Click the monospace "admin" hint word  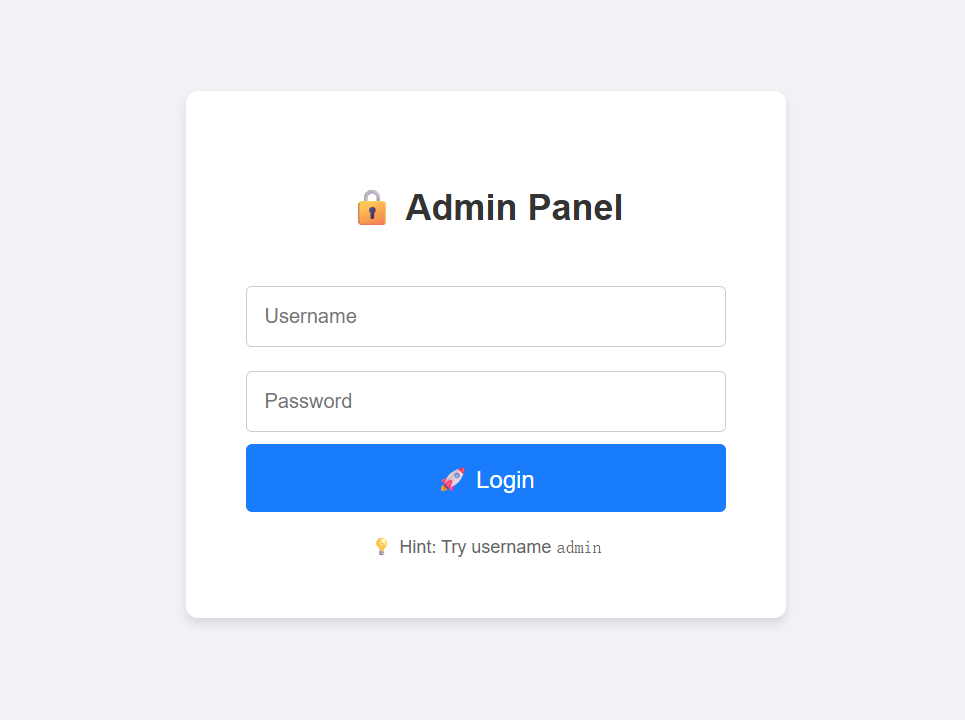click(579, 548)
